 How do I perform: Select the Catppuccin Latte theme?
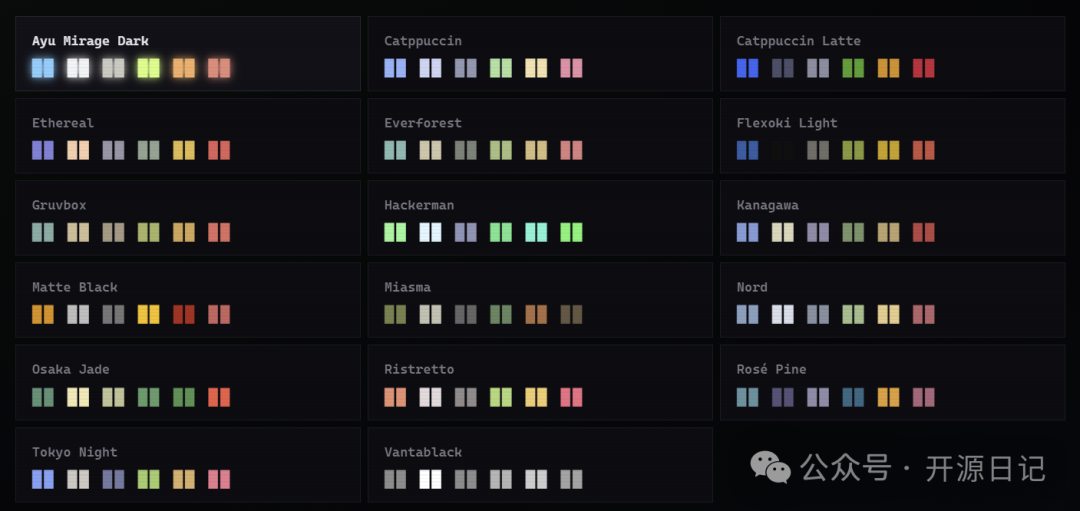tap(893, 54)
